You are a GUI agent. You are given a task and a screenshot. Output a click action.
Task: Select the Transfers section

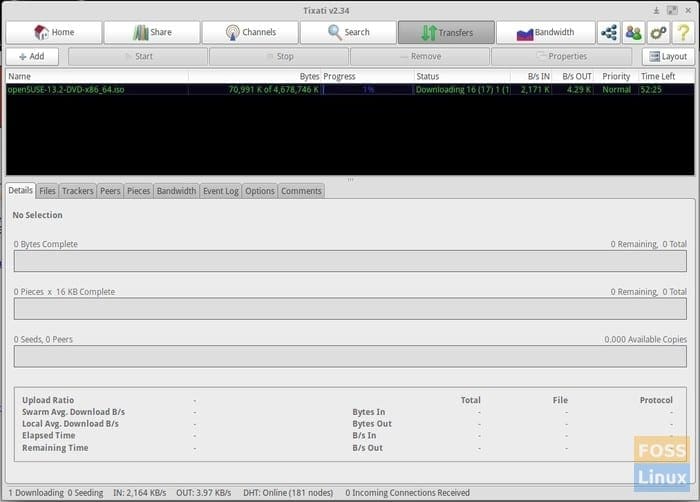tap(446, 32)
